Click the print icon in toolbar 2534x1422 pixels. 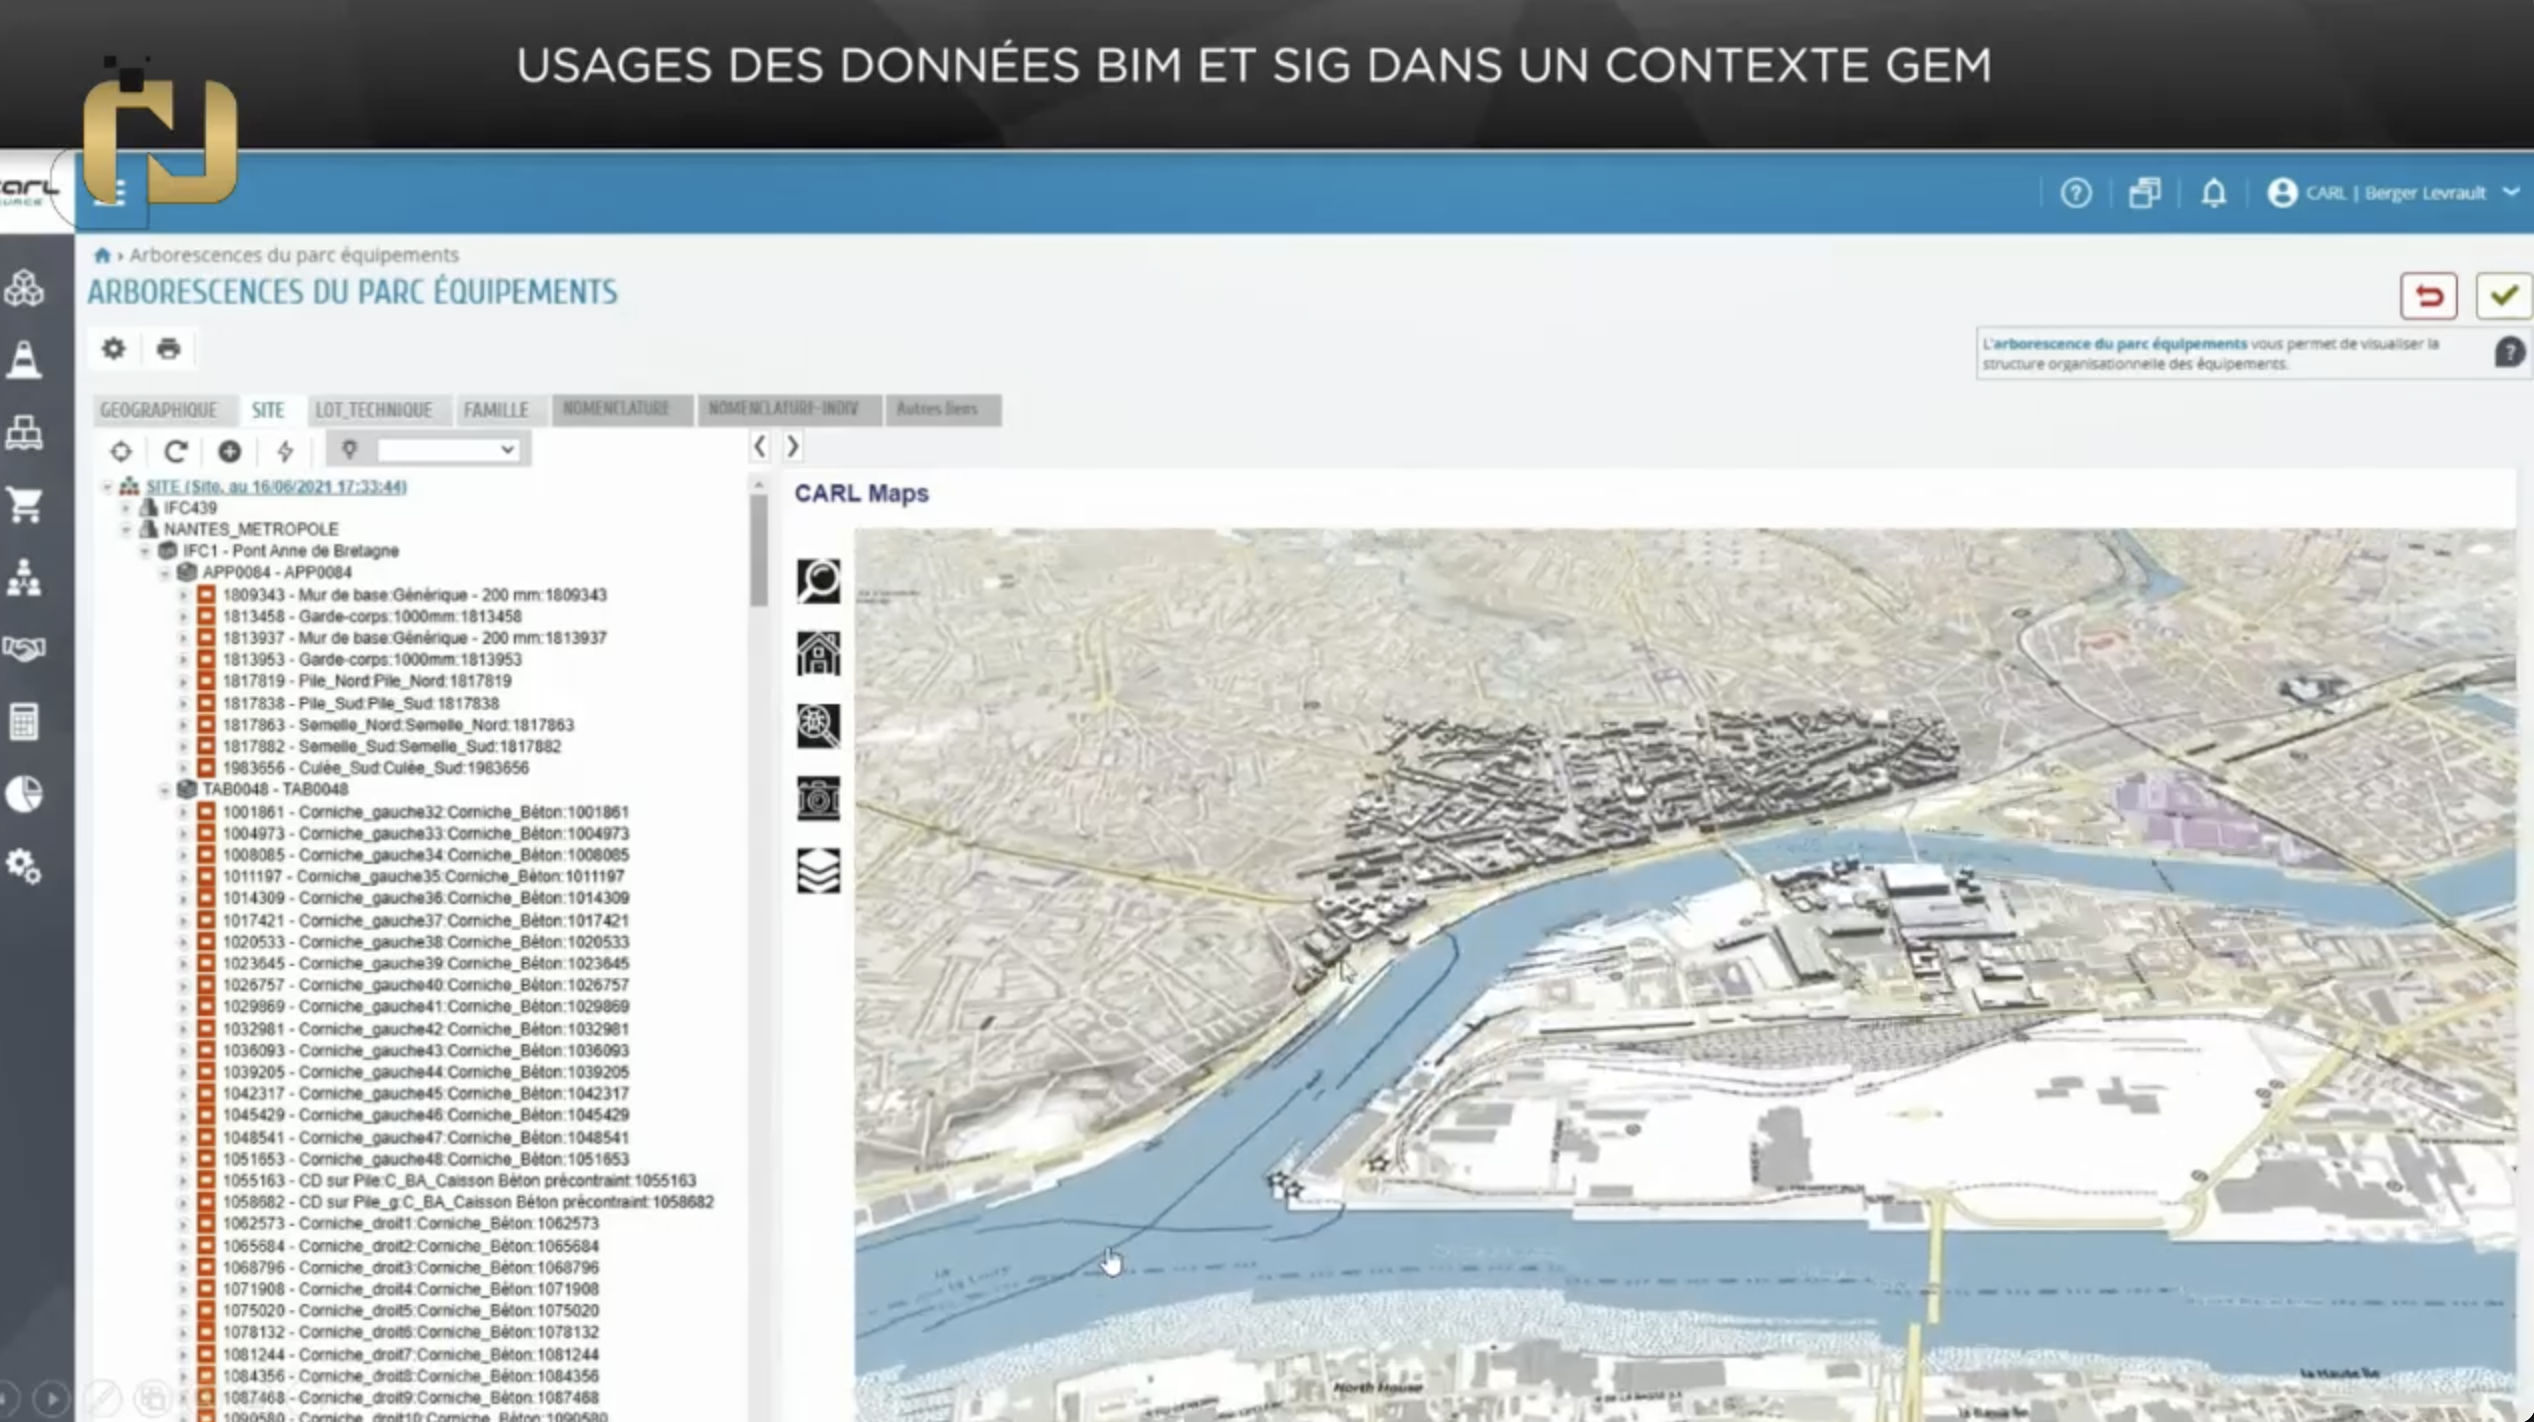pos(168,349)
